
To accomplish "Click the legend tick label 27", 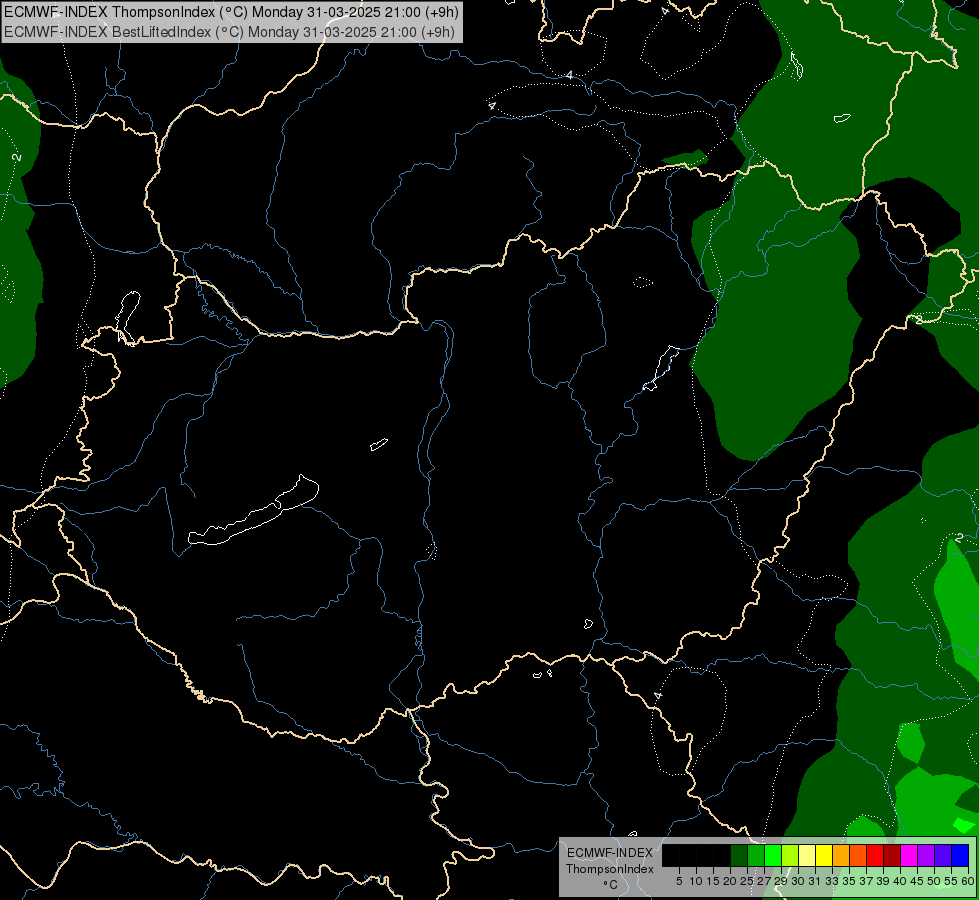I will tap(764, 881).
